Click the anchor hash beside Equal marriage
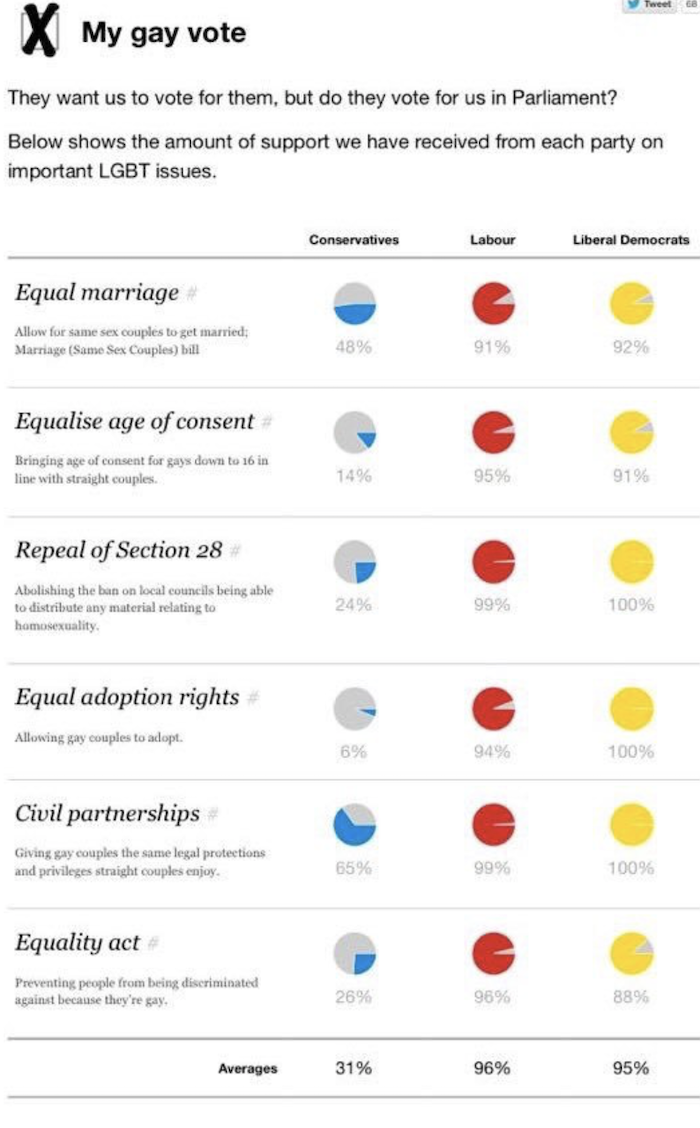This screenshot has height=1128, width=700. [x=192, y=293]
